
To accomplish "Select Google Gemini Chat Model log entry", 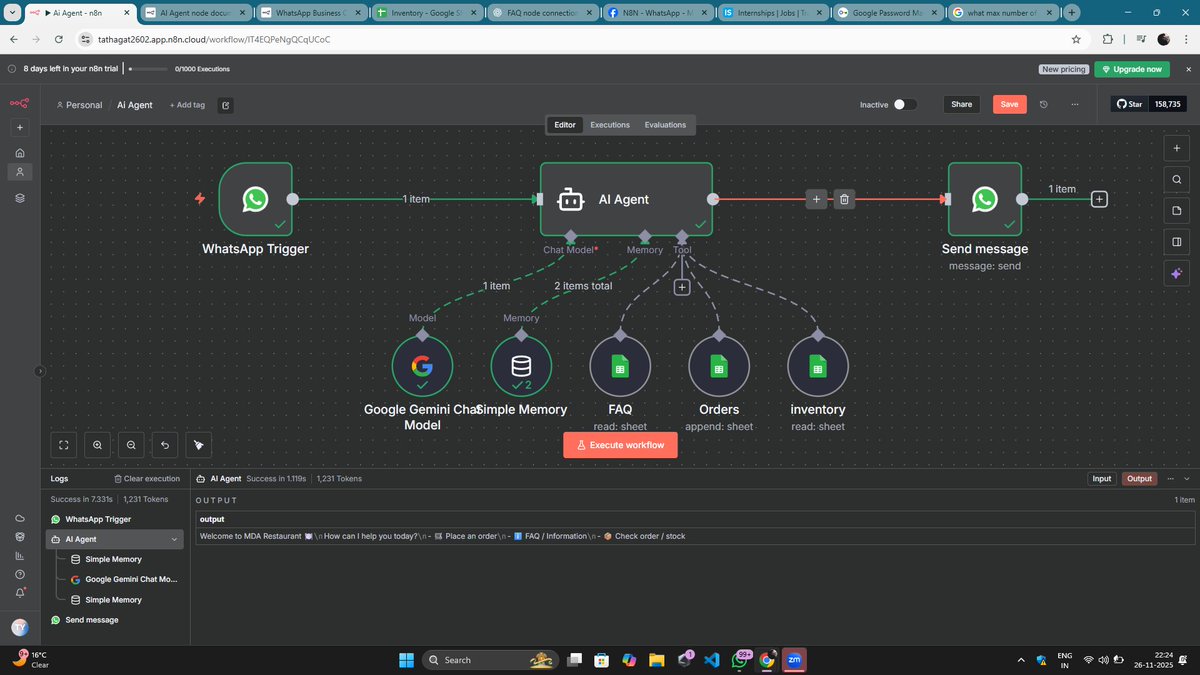I will 125,579.
